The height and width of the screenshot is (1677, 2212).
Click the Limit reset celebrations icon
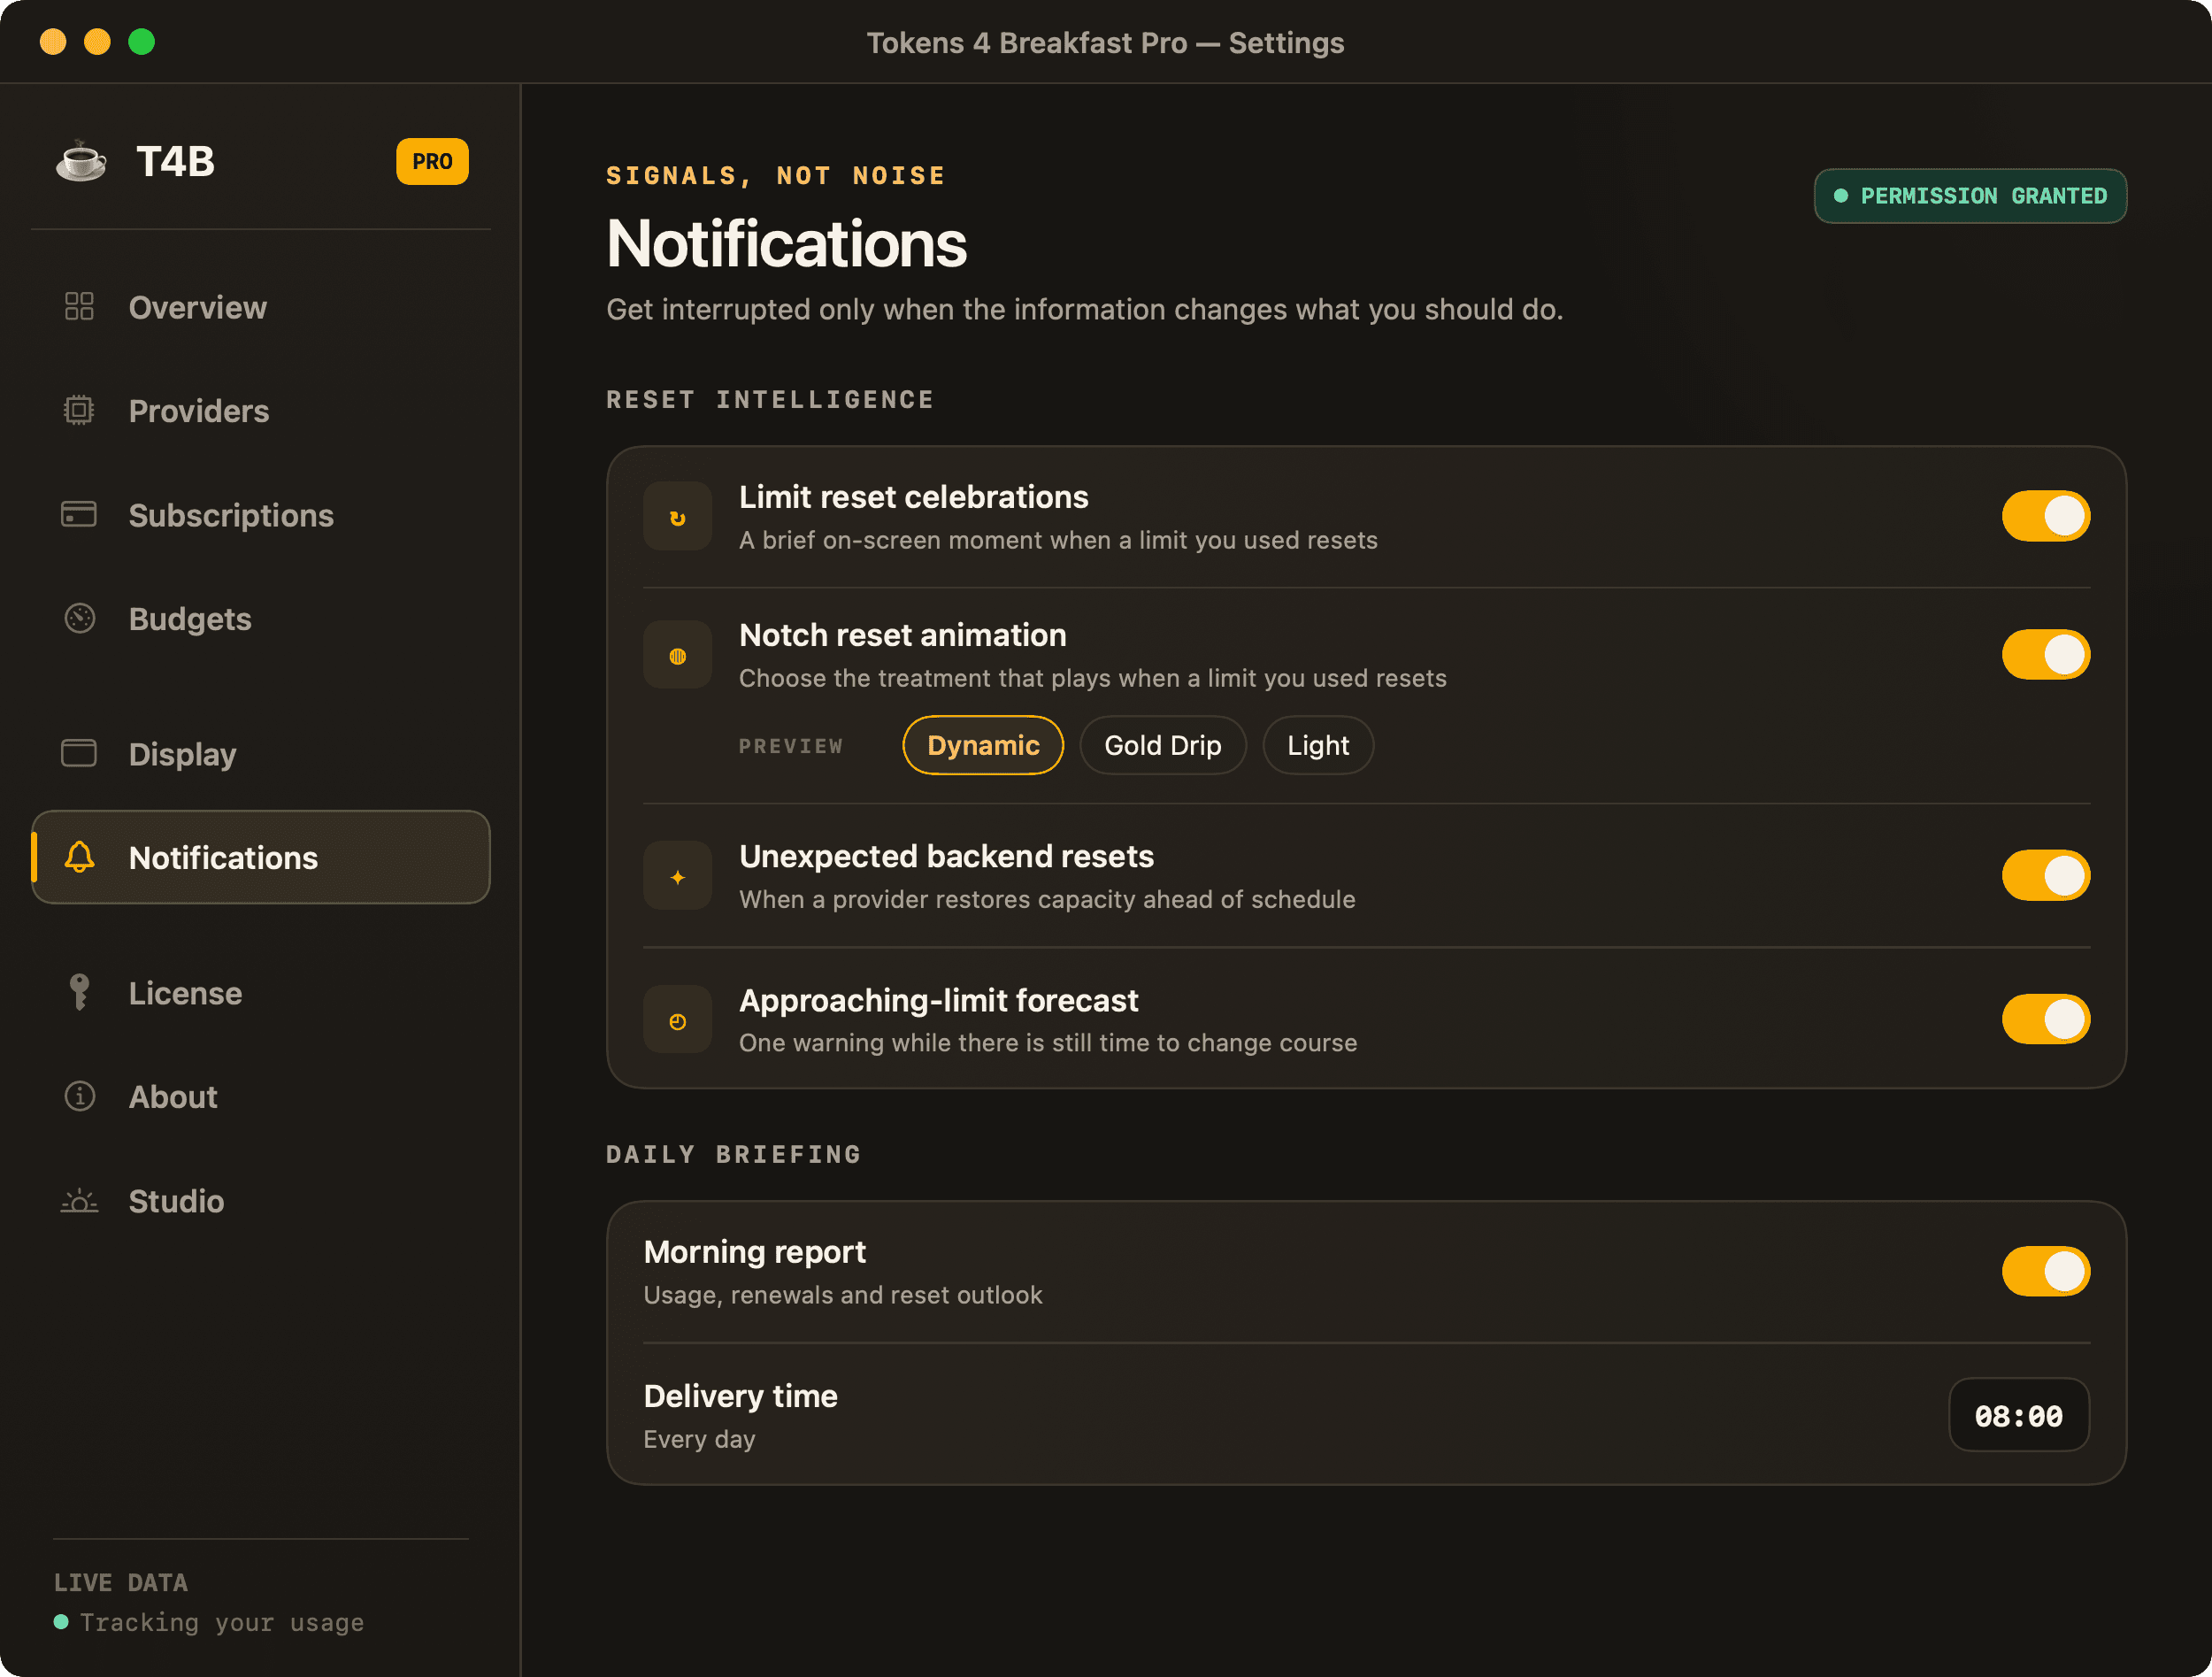[x=677, y=517]
